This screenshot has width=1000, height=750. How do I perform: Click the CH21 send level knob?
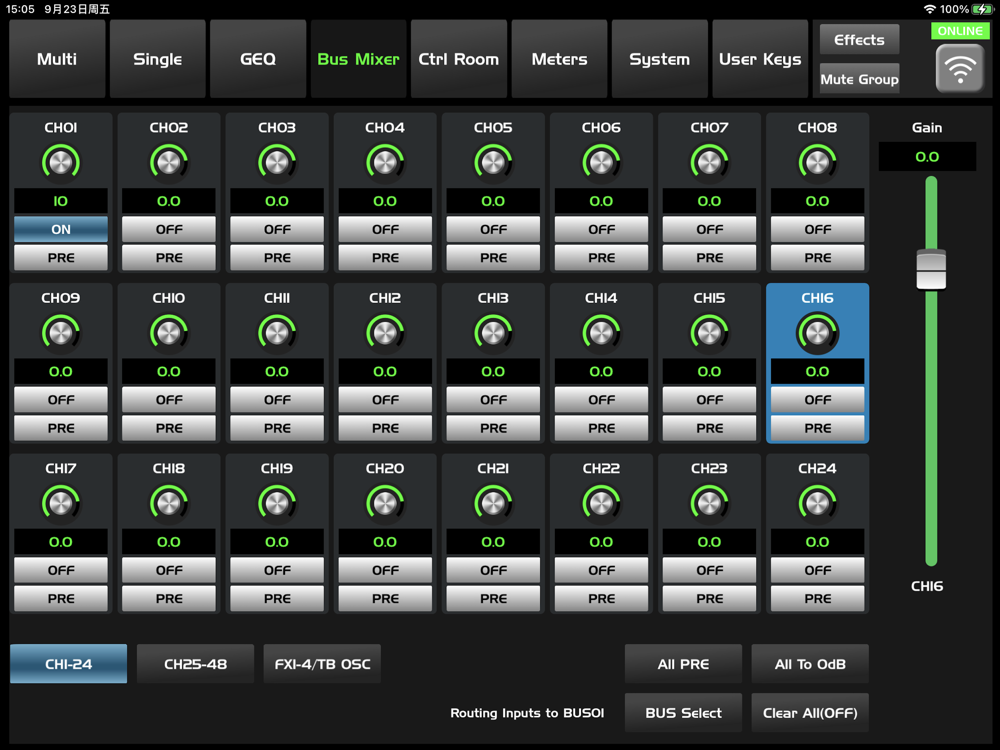[493, 504]
